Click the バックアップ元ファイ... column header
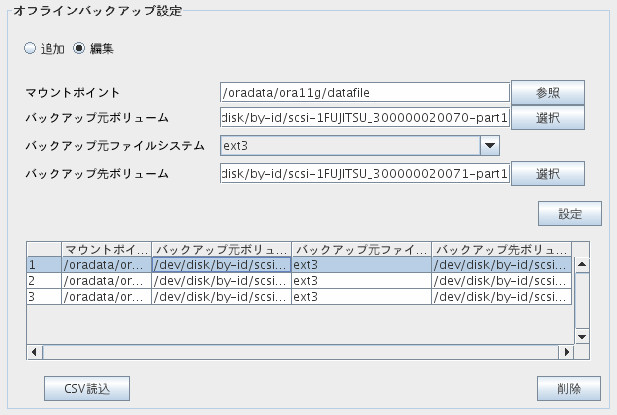 coord(361,249)
